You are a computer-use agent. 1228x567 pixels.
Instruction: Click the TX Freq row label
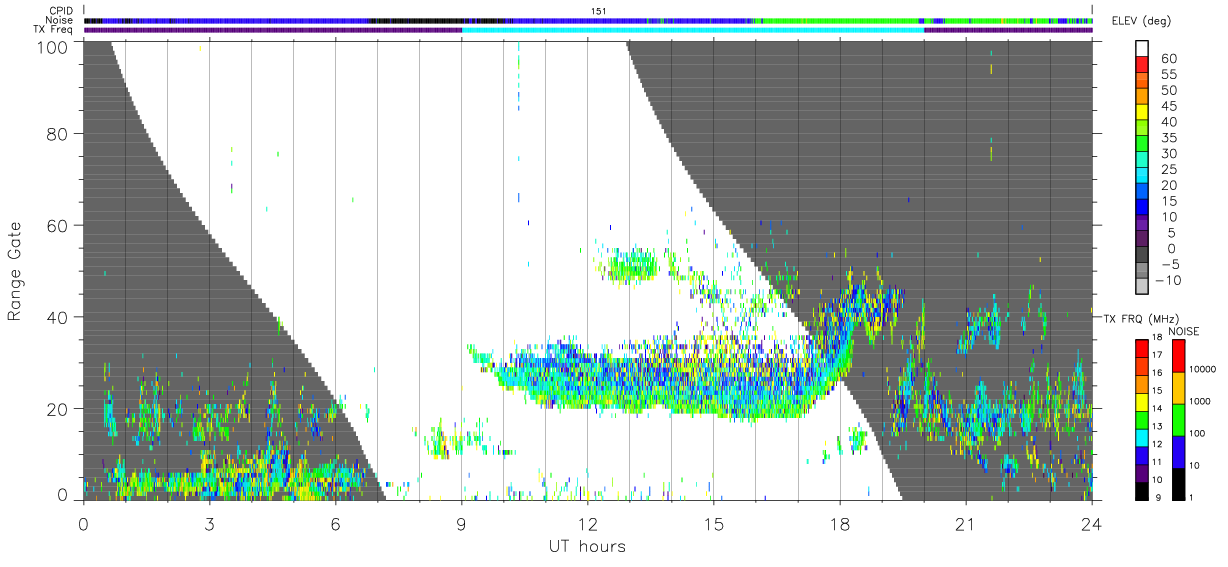[54, 30]
